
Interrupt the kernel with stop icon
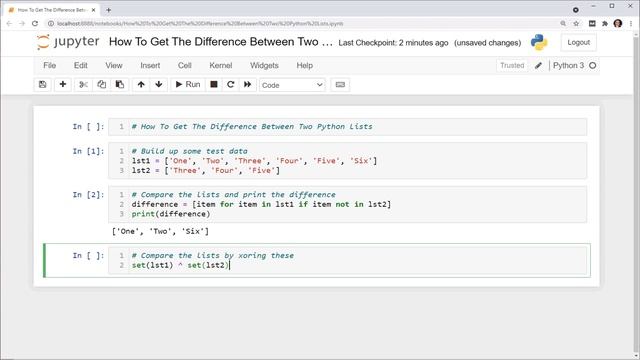click(x=213, y=84)
